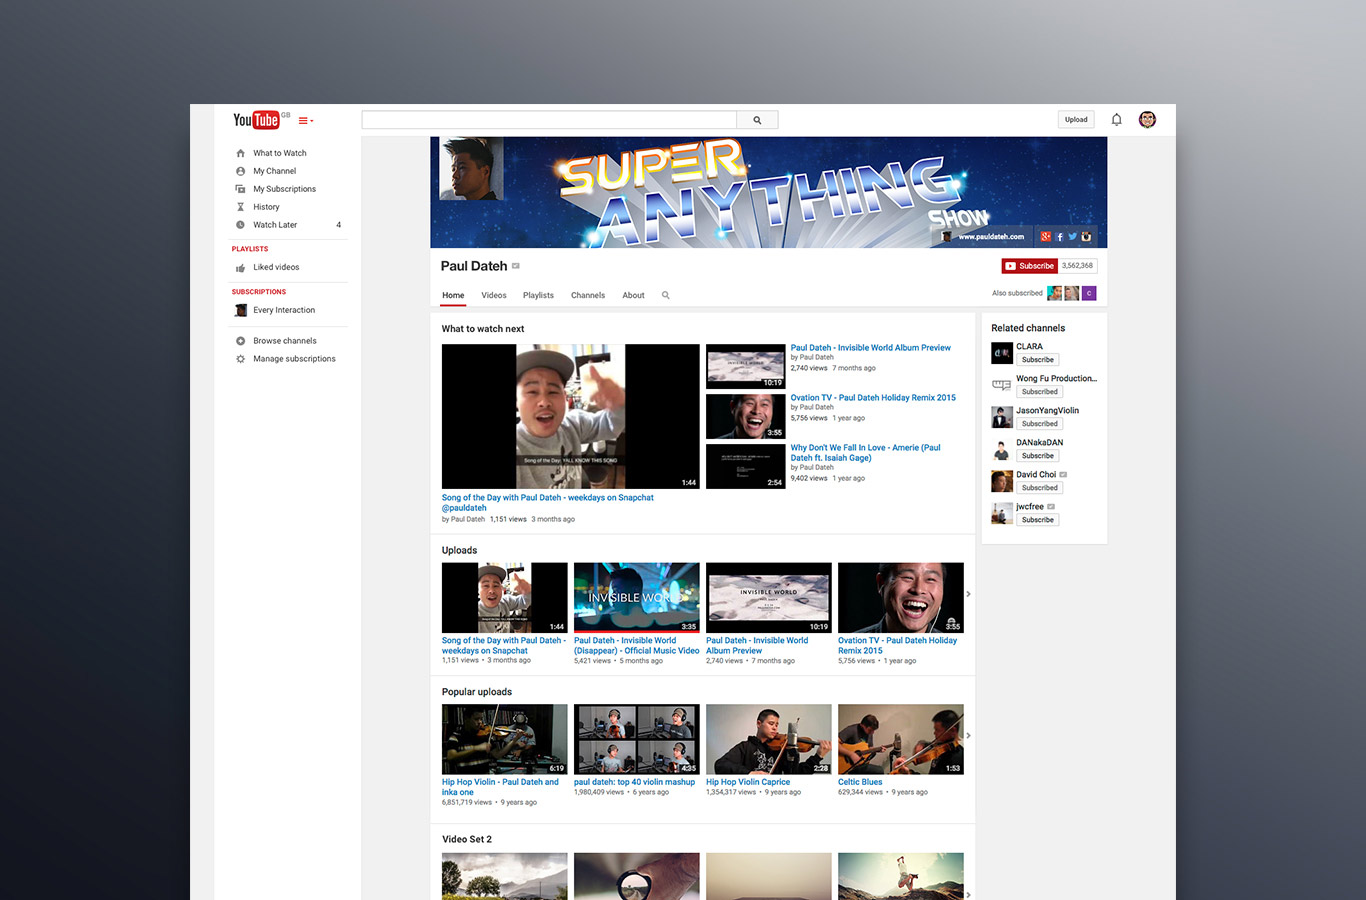1366x900 pixels.
Task: Open Invisible World Album Preview link
Action: pyautogui.click(x=870, y=348)
